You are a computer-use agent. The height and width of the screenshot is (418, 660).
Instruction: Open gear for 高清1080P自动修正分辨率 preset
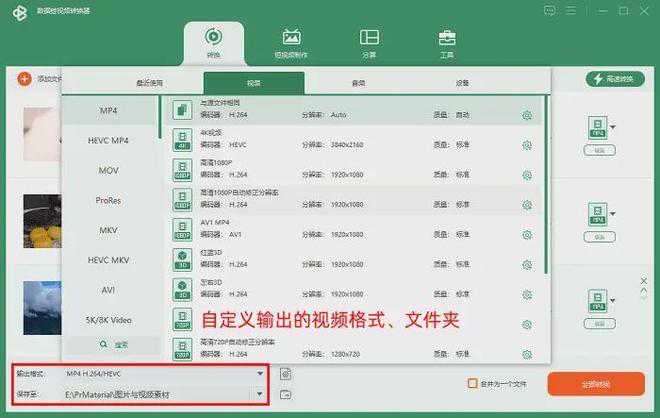527,205
